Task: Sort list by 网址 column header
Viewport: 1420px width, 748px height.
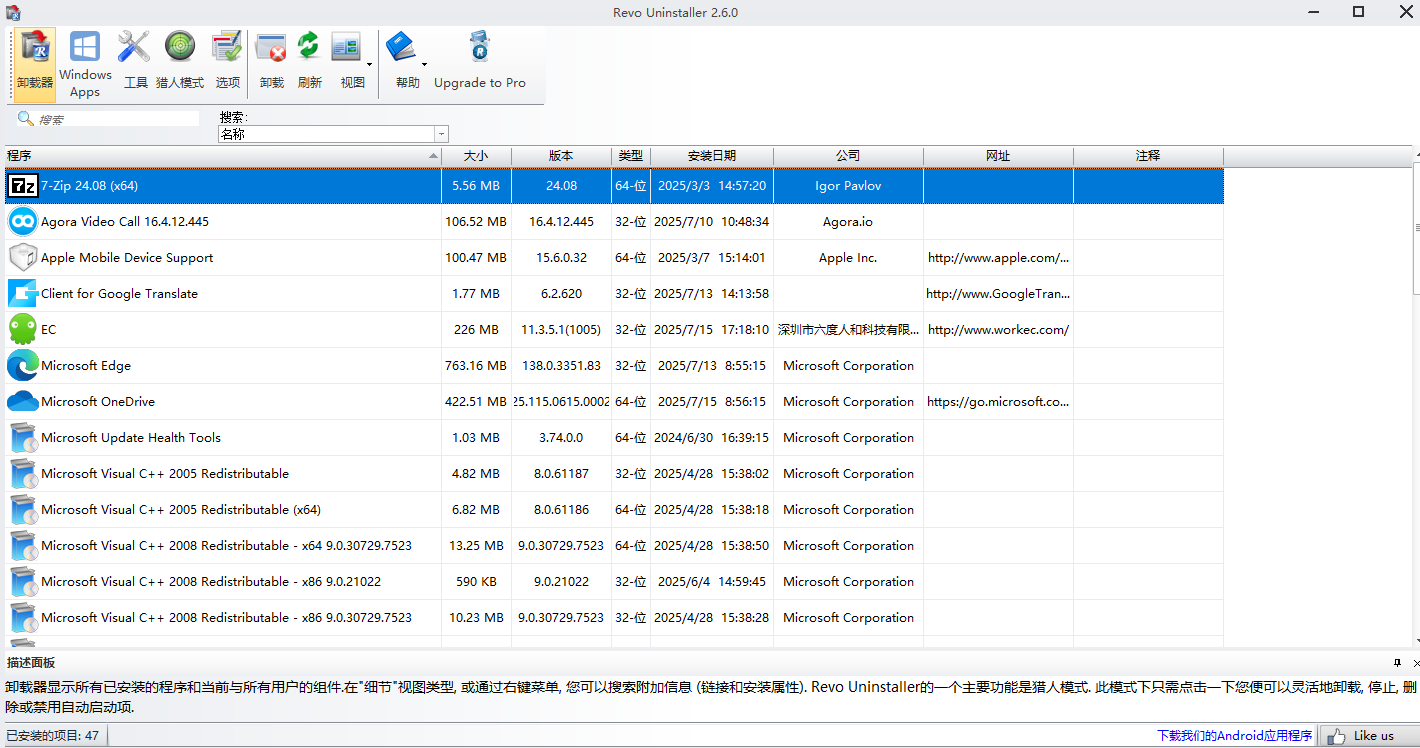Action: click(998, 156)
